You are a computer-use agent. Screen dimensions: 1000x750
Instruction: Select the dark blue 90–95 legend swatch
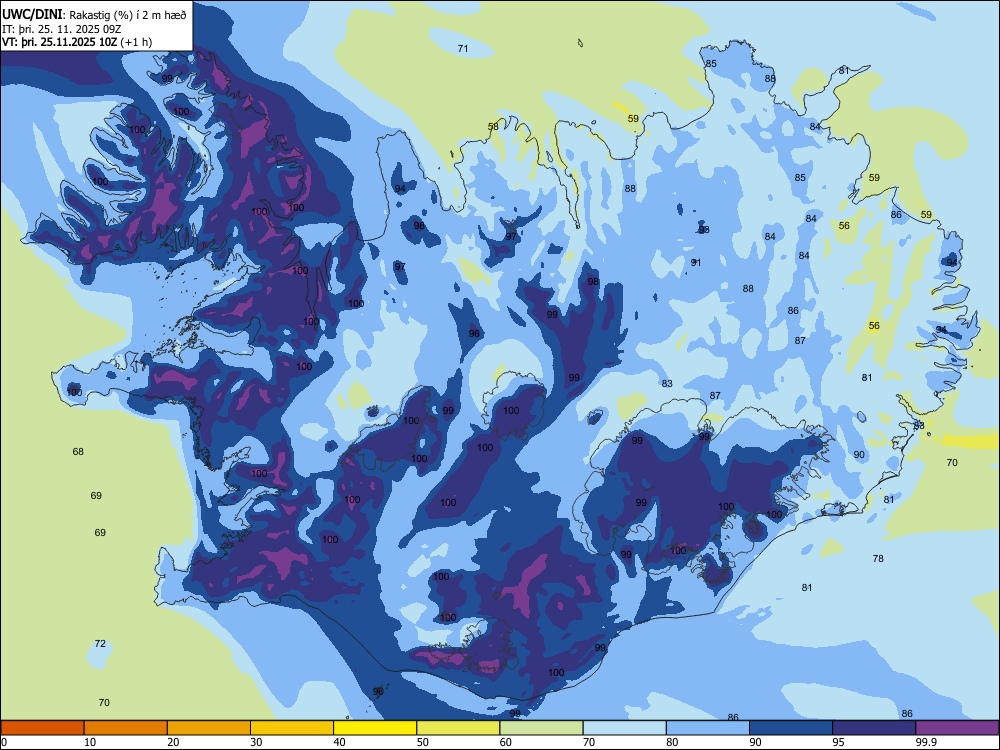click(x=791, y=728)
